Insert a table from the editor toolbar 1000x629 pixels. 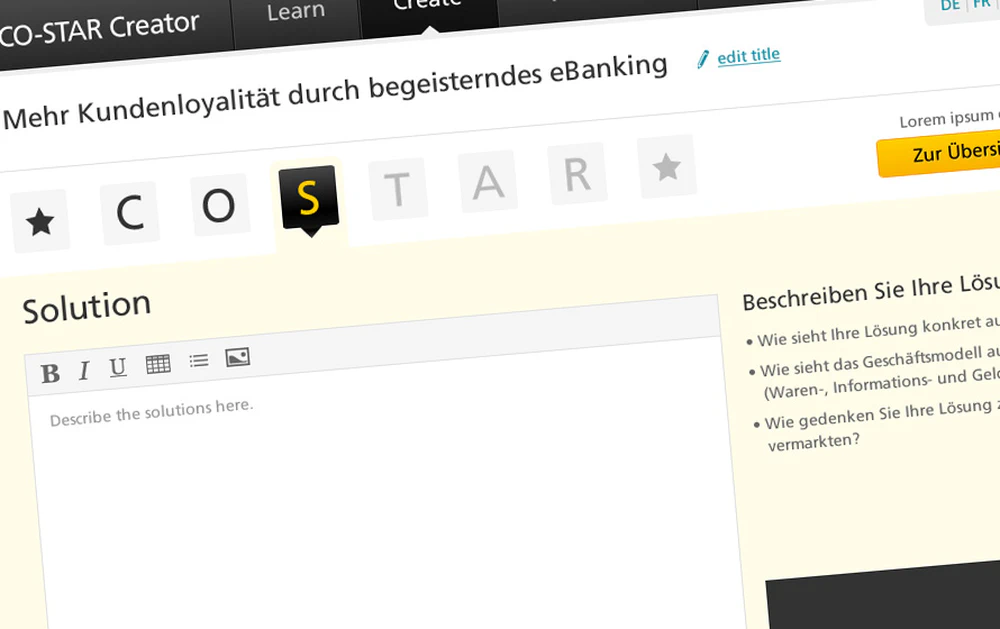pos(158,364)
